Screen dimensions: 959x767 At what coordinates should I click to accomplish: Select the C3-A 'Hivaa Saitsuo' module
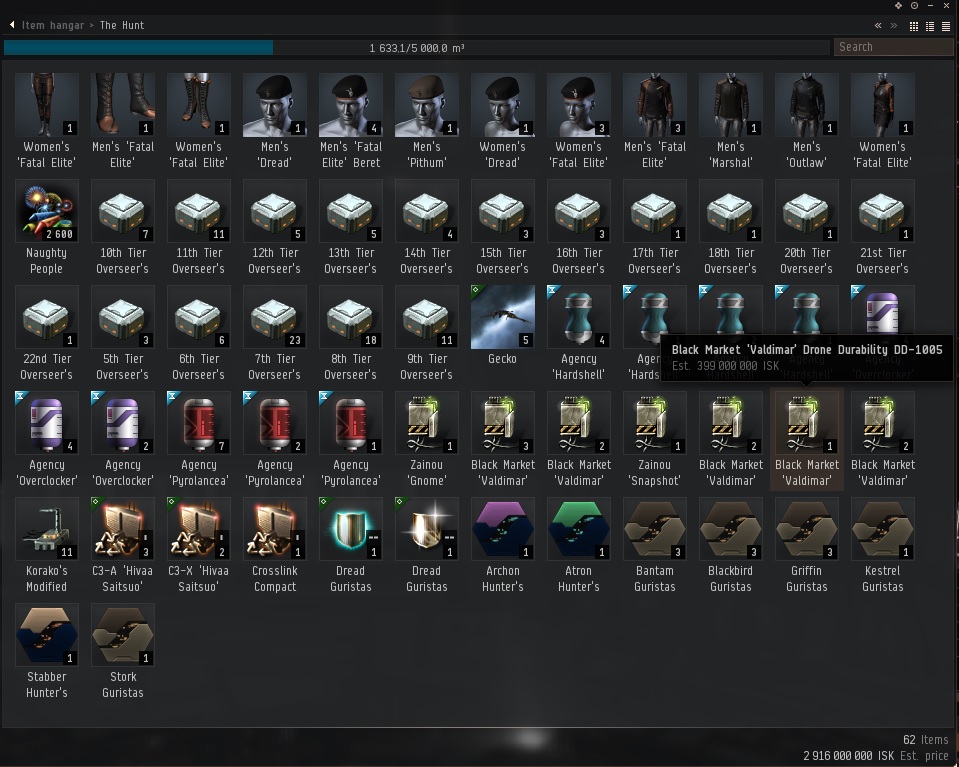coord(122,545)
